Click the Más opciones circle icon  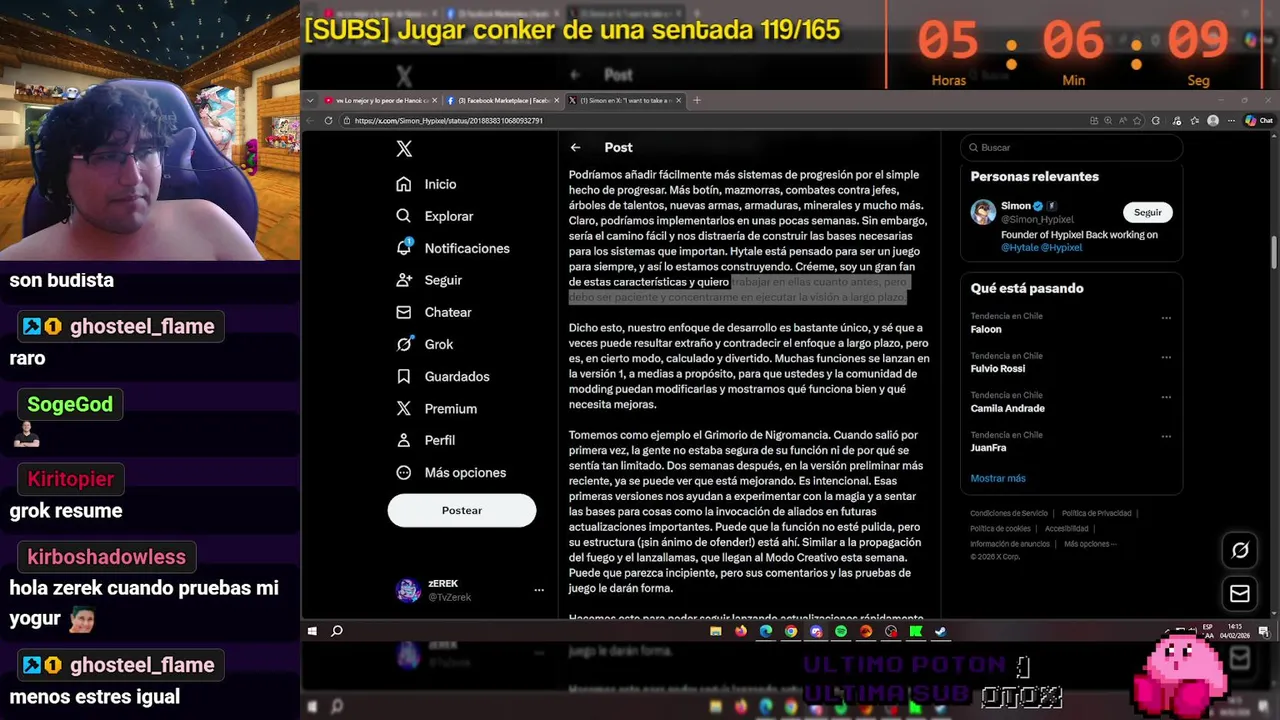pyautogui.click(x=404, y=472)
